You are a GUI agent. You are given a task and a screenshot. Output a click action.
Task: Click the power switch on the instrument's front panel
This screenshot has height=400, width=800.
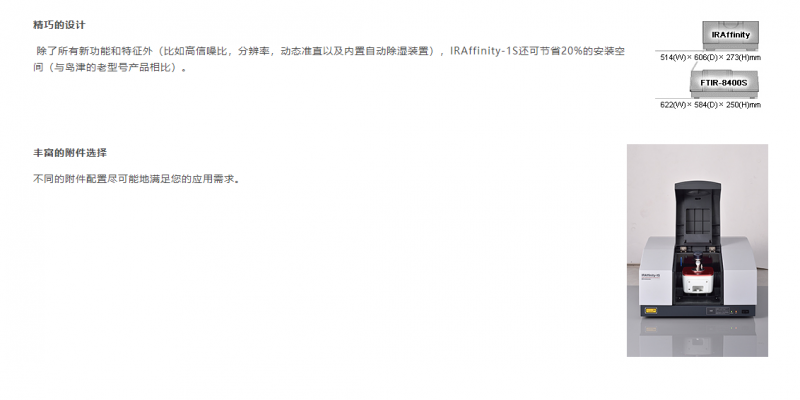click(x=745, y=311)
